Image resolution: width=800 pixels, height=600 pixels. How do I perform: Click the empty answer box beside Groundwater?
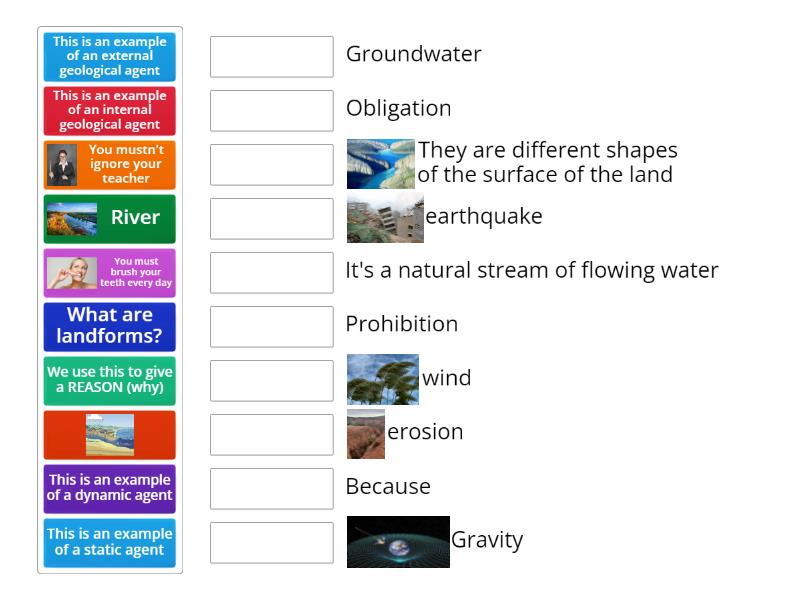271,57
